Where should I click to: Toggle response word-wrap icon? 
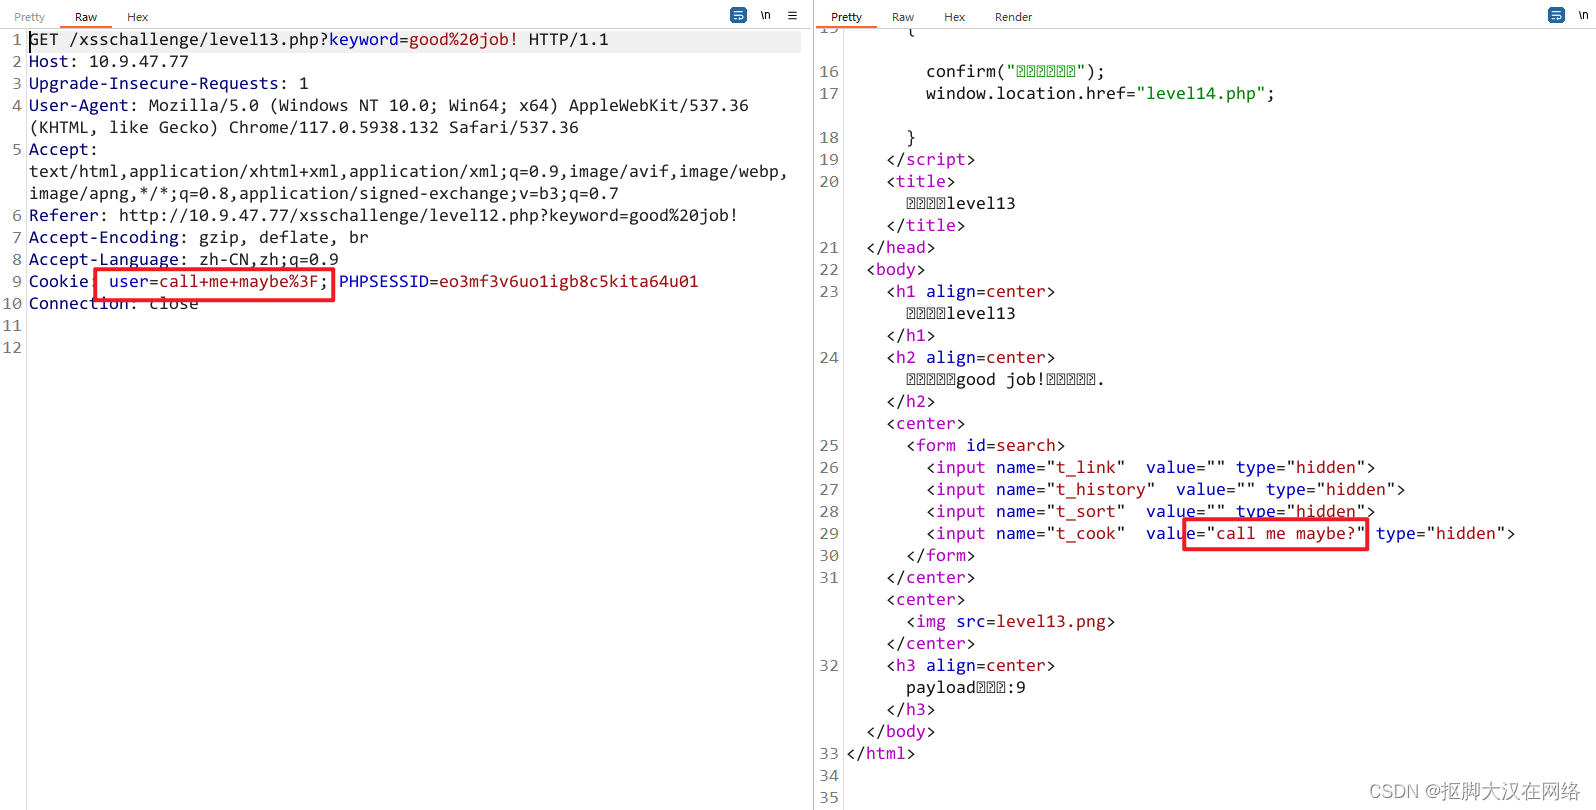[x=1556, y=15]
